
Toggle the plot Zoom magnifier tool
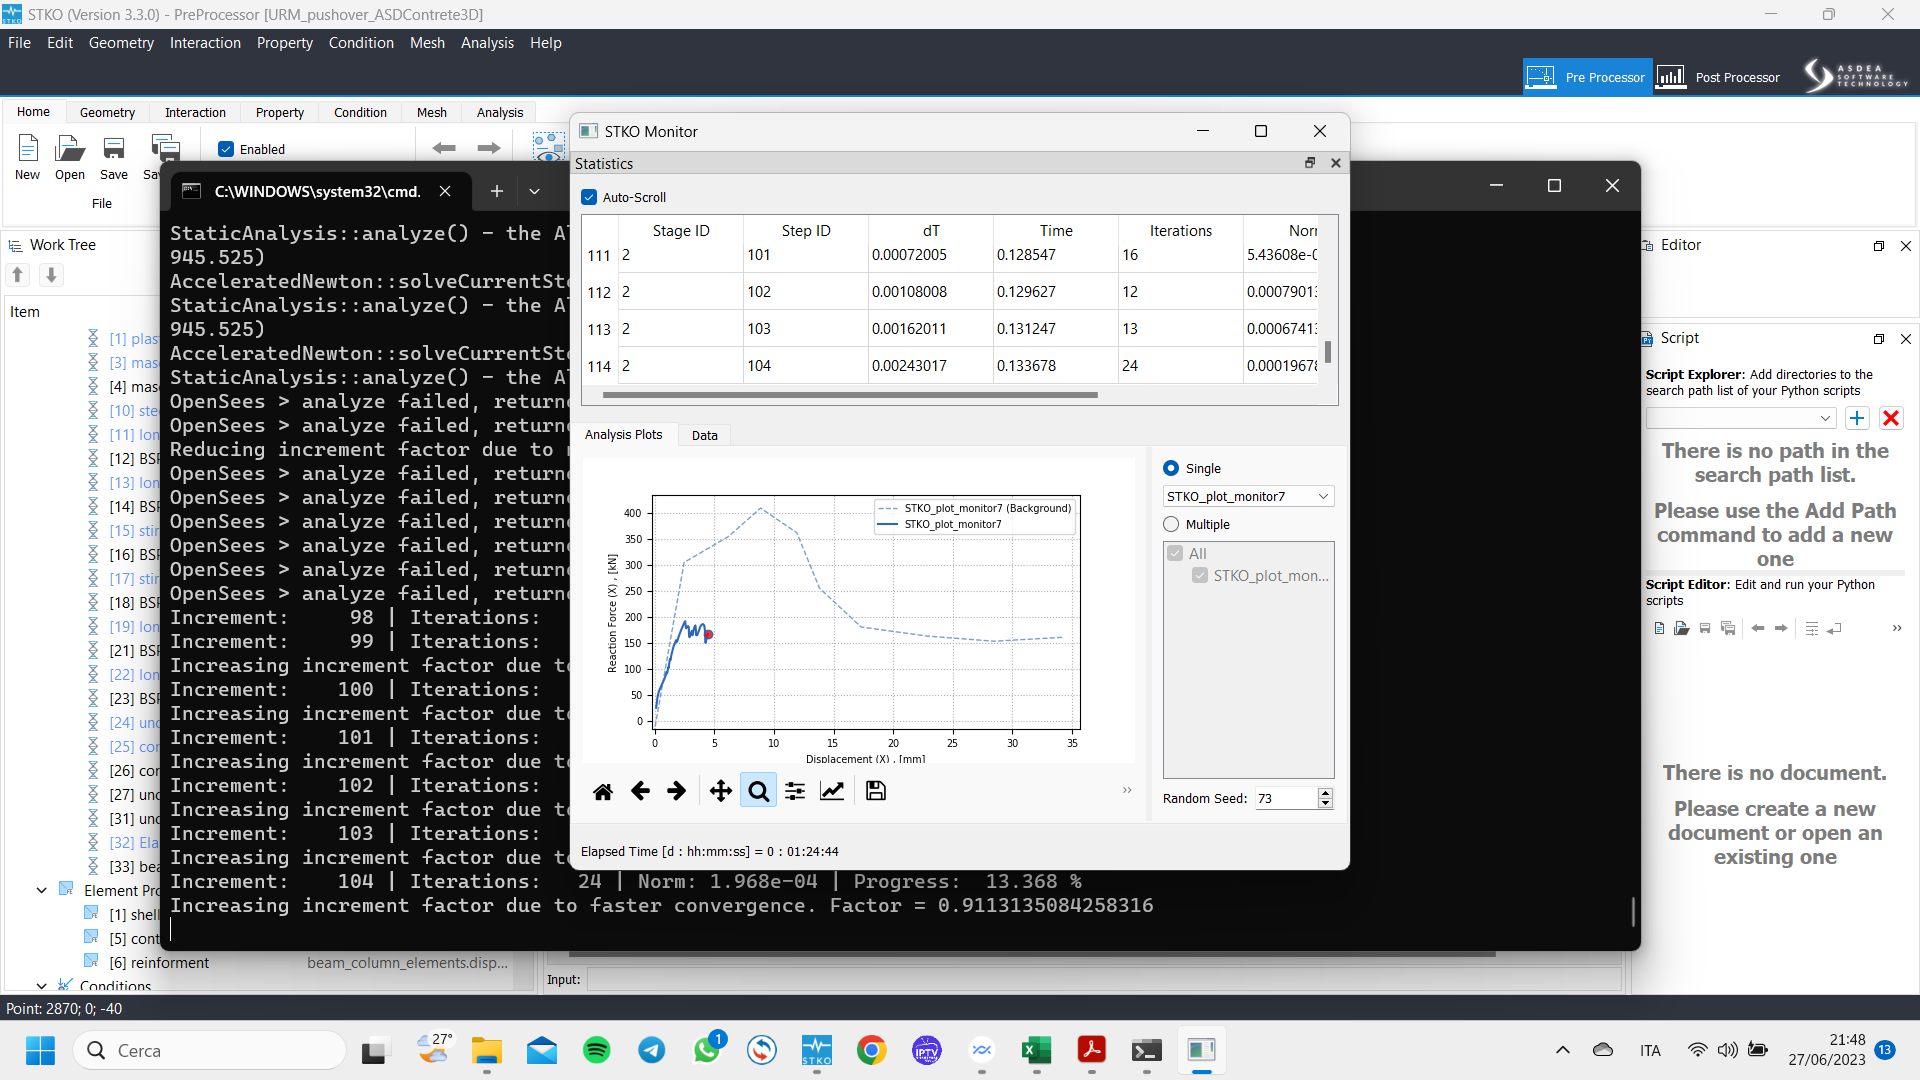click(758, 791)
